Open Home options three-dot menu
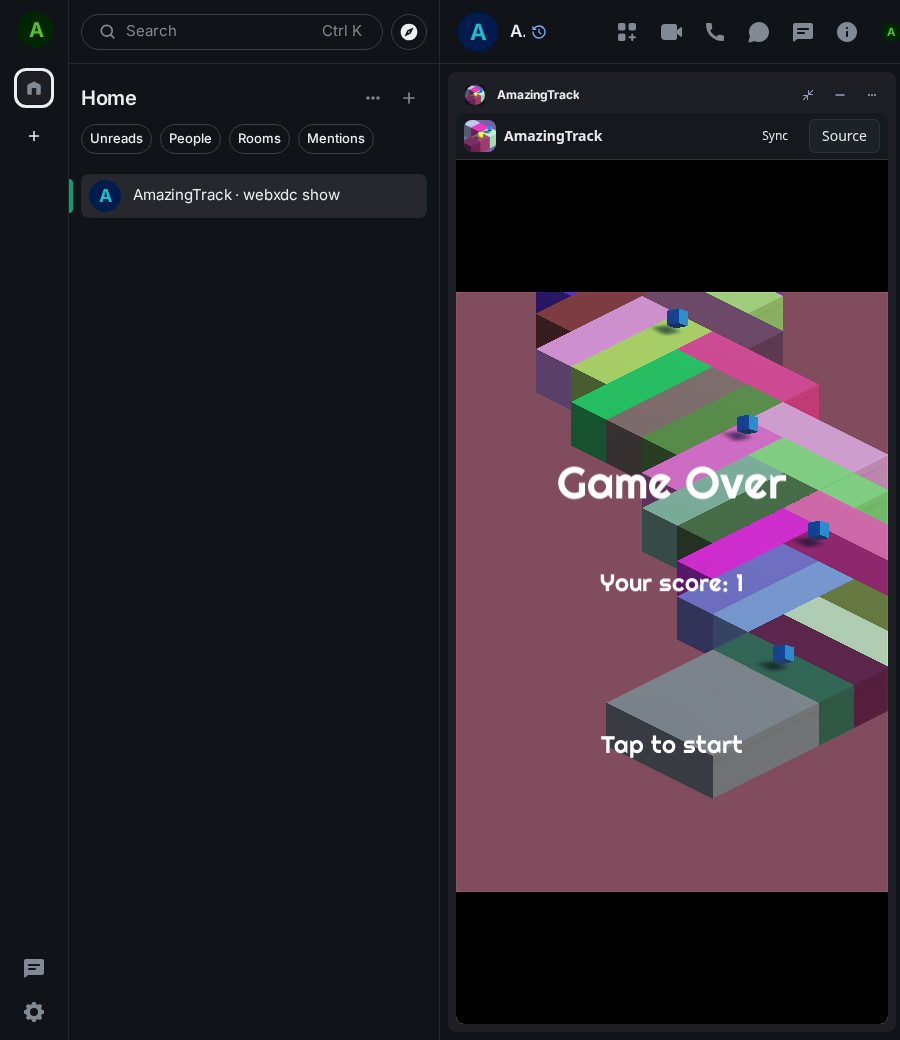This screenshot has width=900, height=1040. [x=373, y=98]
